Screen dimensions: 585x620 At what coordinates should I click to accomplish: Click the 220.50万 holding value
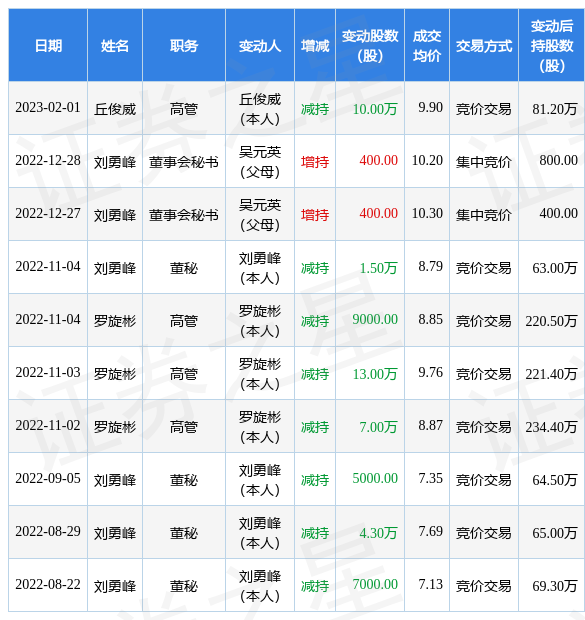click(x=551, y=321)
